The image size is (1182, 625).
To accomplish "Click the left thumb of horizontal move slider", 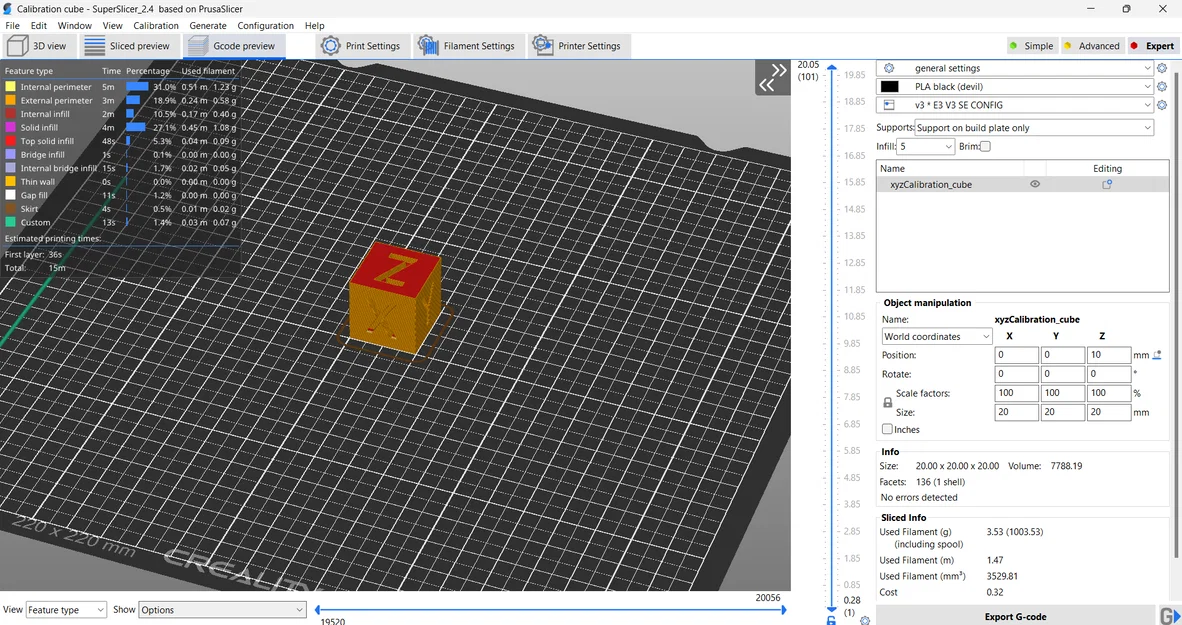I will click(318, 609).
